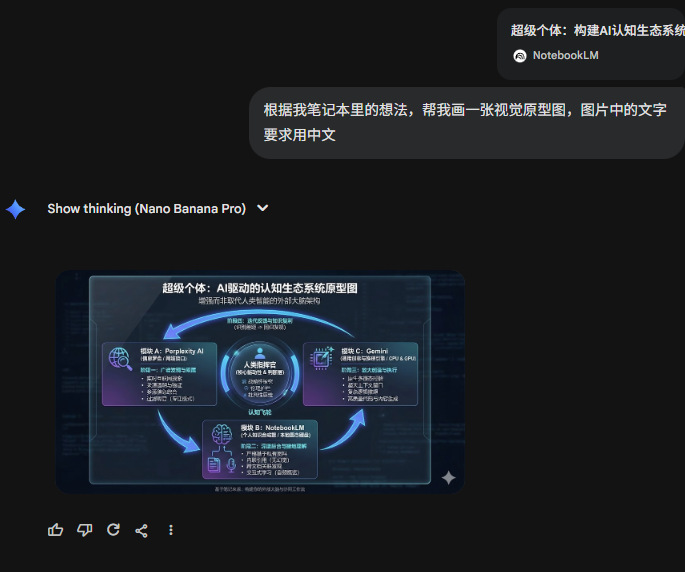Regenerate the response with redo icon
The width and height of the screenshot is (685, 572).
113,530
